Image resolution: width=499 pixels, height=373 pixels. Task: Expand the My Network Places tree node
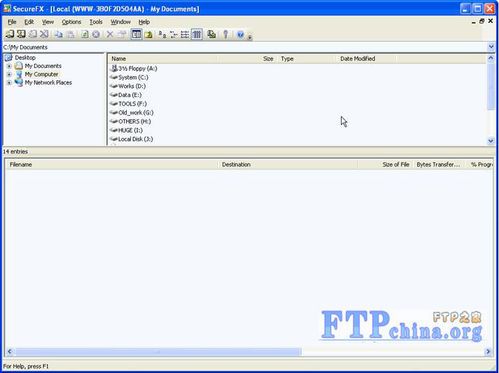9,83
